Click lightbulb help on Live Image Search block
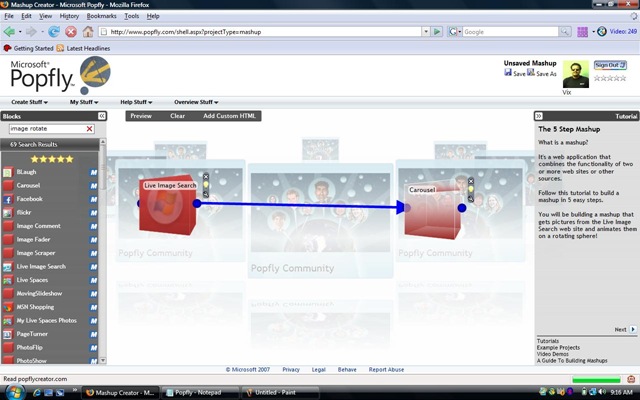The image size is (640, 400). tap(206, 185)
